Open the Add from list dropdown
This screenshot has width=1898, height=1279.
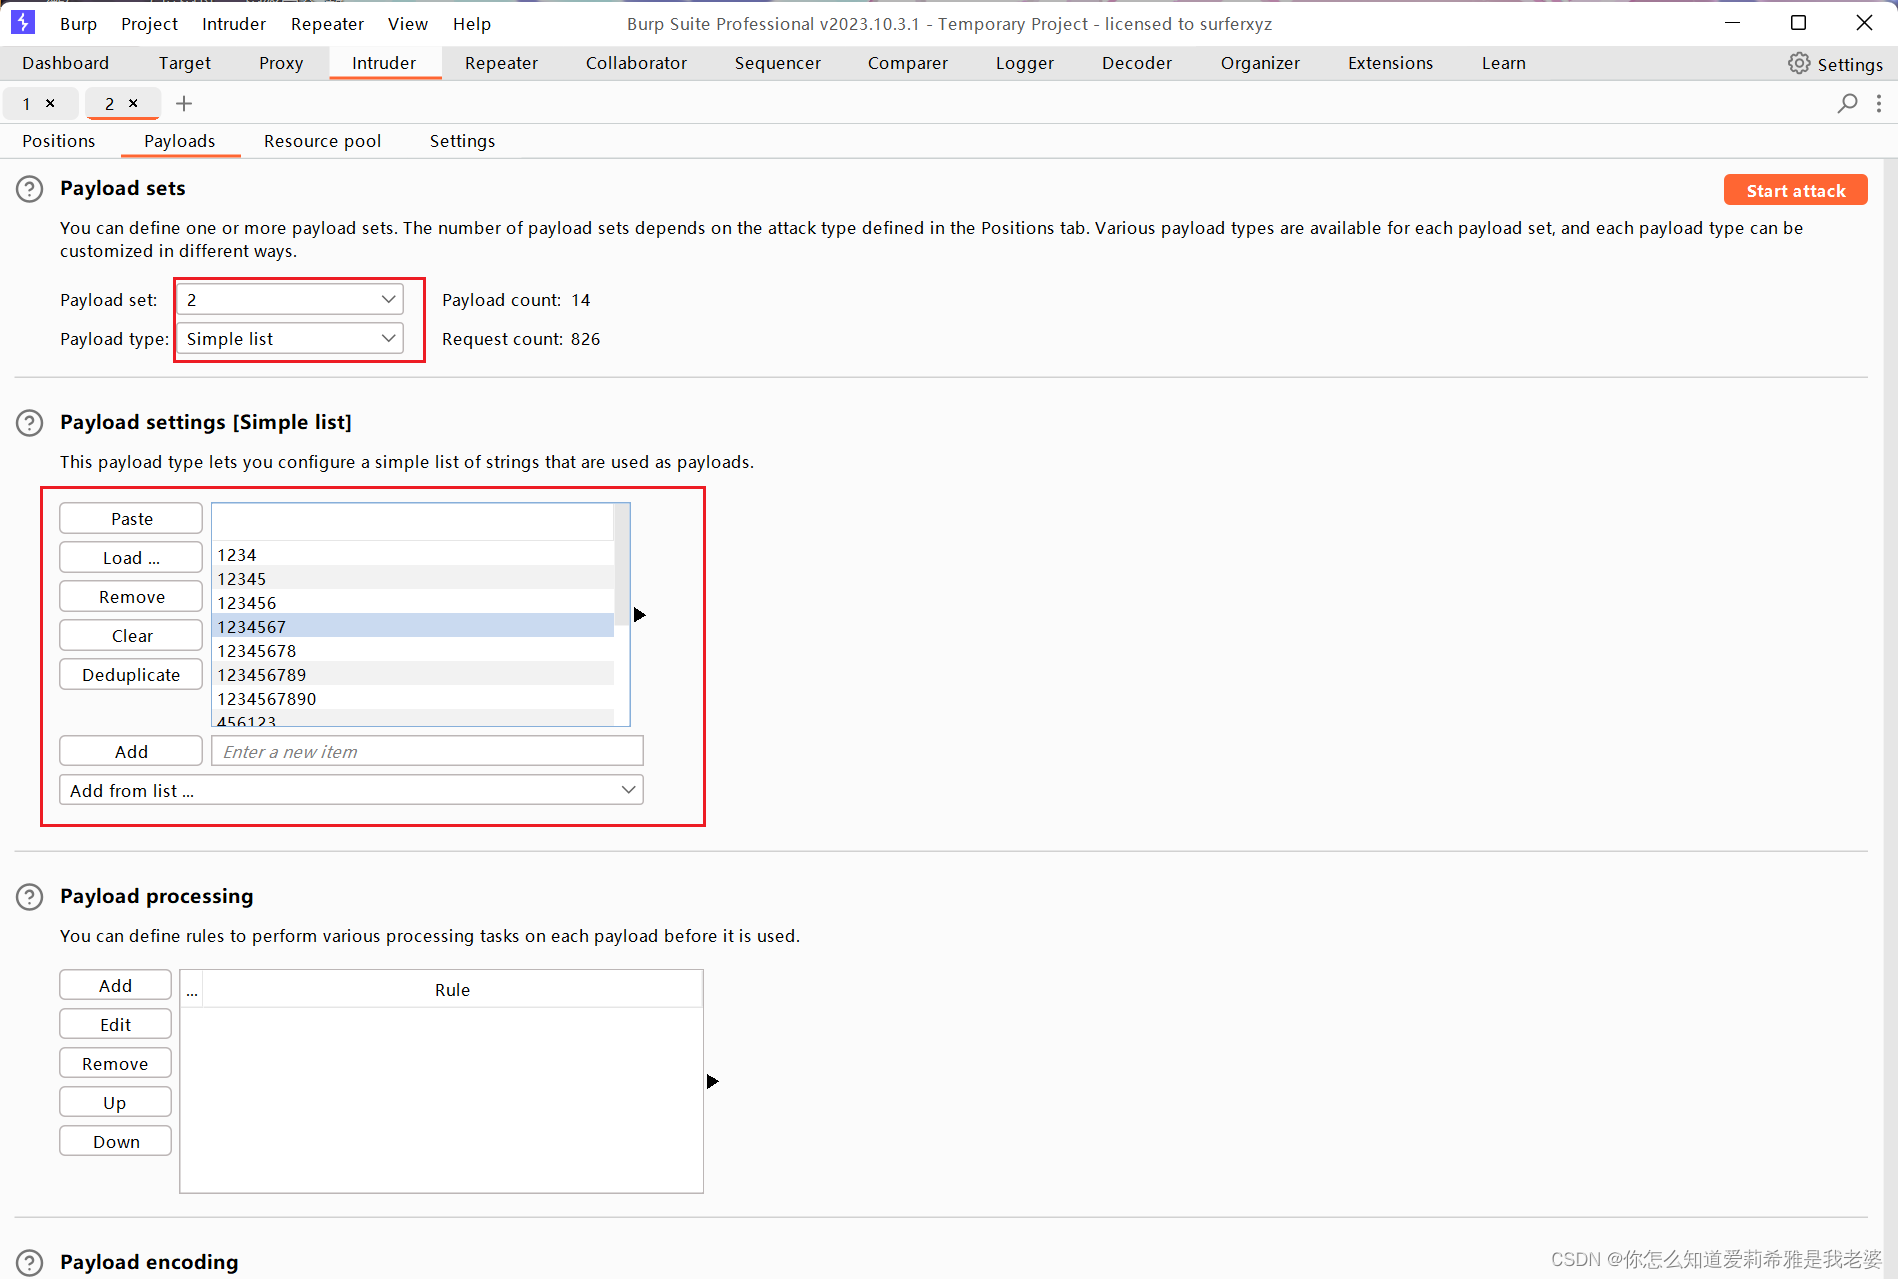tap(351, 790)
